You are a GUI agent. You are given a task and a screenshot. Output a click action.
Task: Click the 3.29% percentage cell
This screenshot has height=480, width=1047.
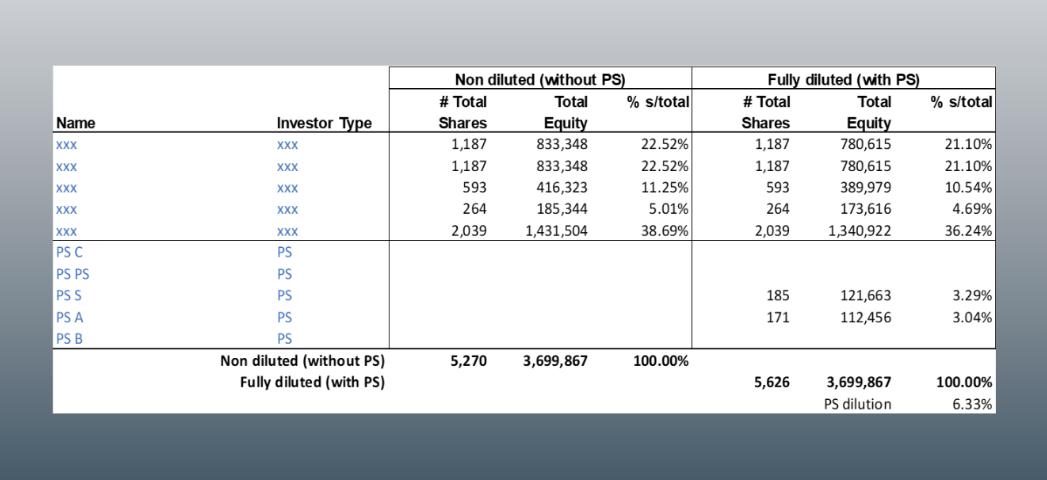coord(972,295)
